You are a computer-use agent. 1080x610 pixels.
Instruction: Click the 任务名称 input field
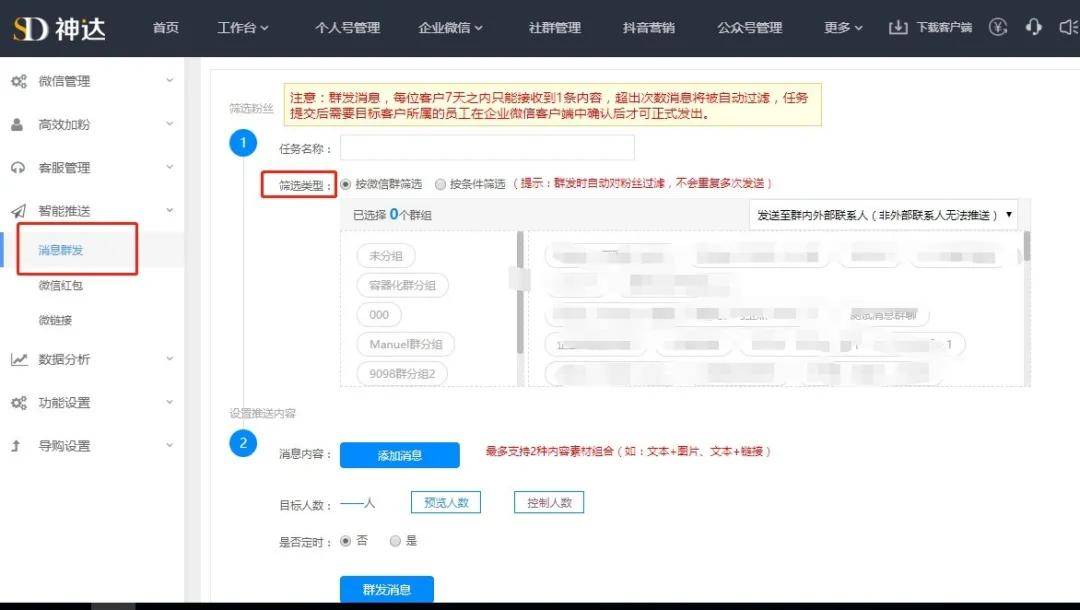pos(487,148)
